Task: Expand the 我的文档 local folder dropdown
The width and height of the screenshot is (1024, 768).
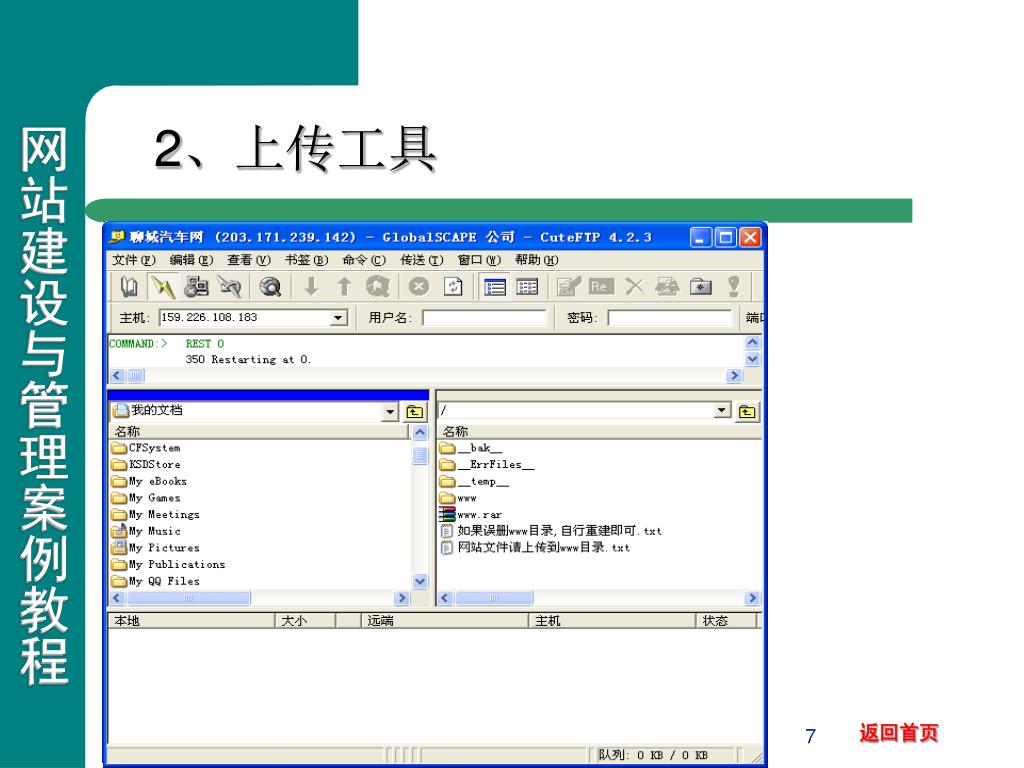Action: 390,411
